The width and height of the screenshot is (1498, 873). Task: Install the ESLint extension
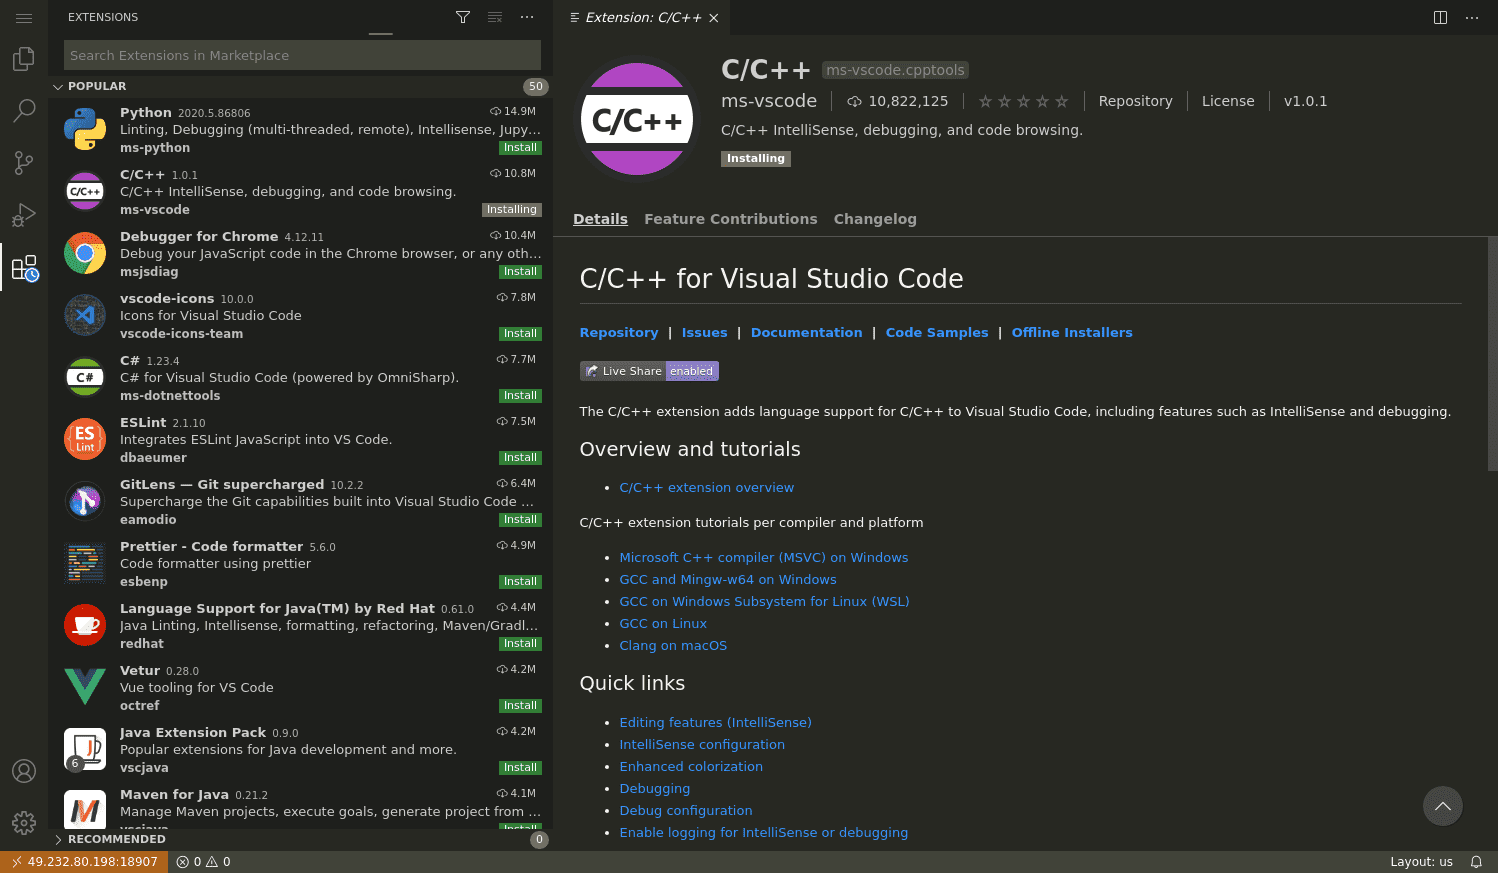520,458
